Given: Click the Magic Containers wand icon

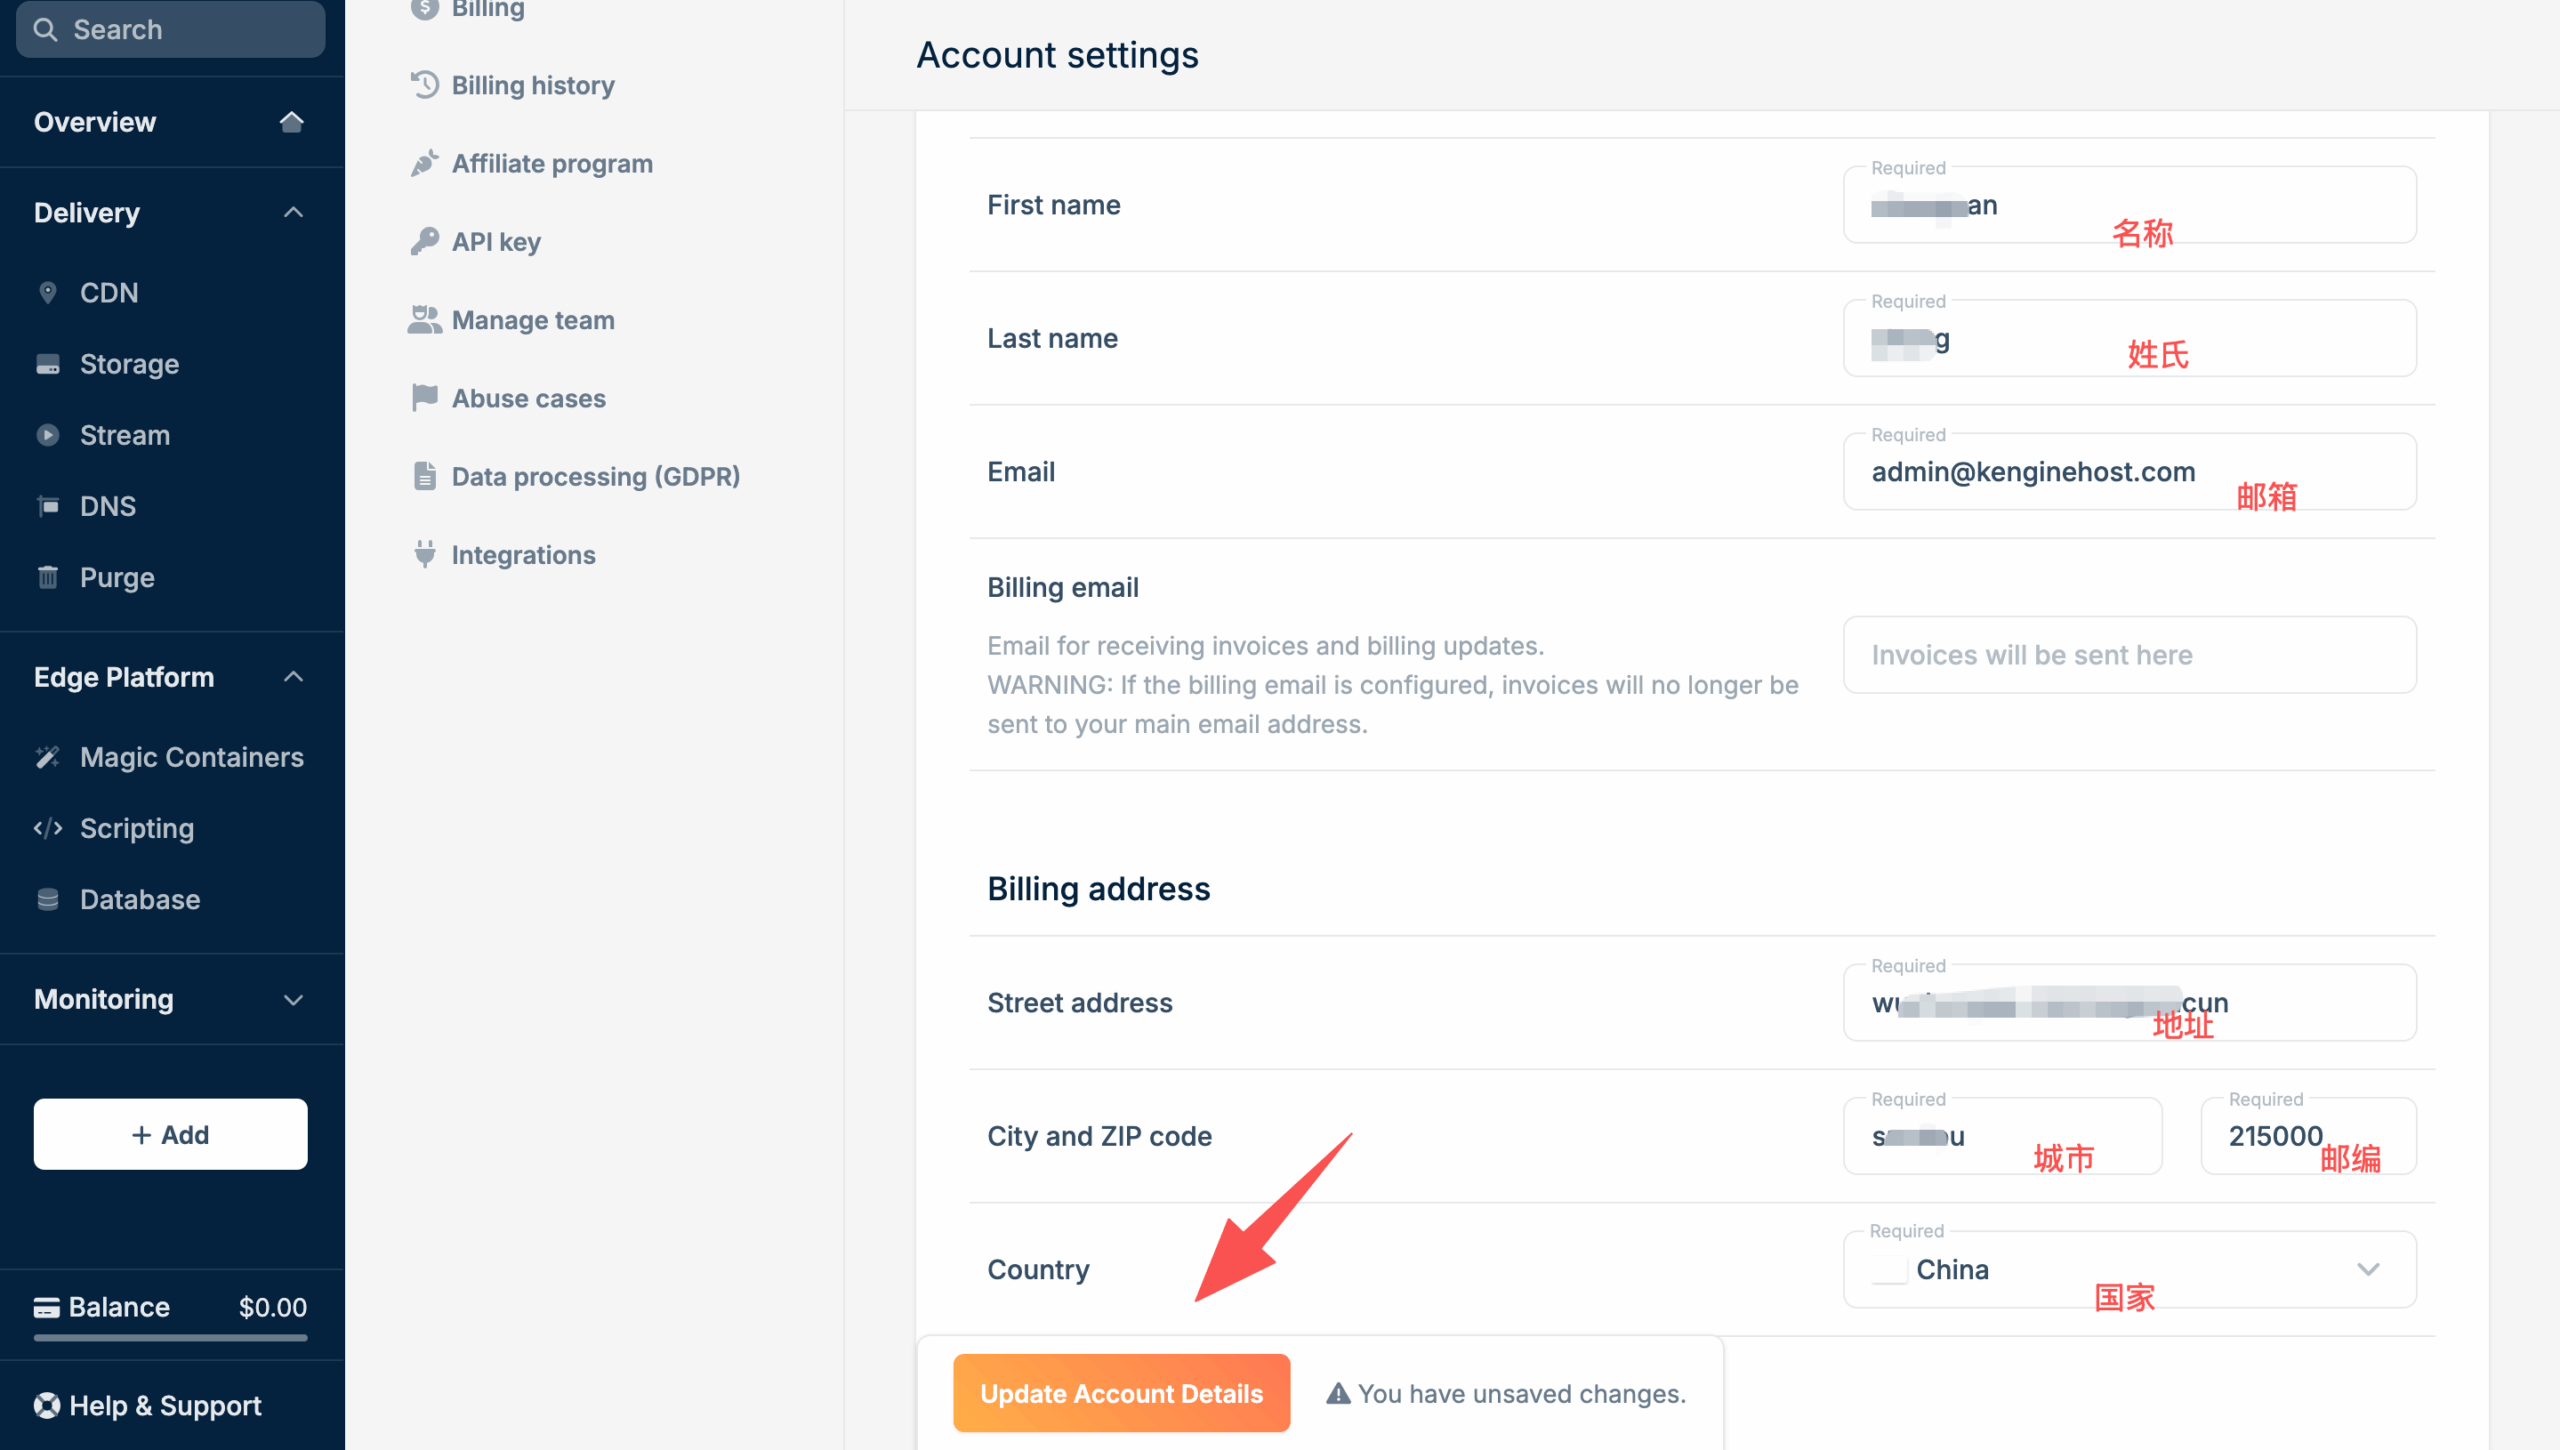Looking at the screenshot, I should pyautogui.click(x=47, y=757).
